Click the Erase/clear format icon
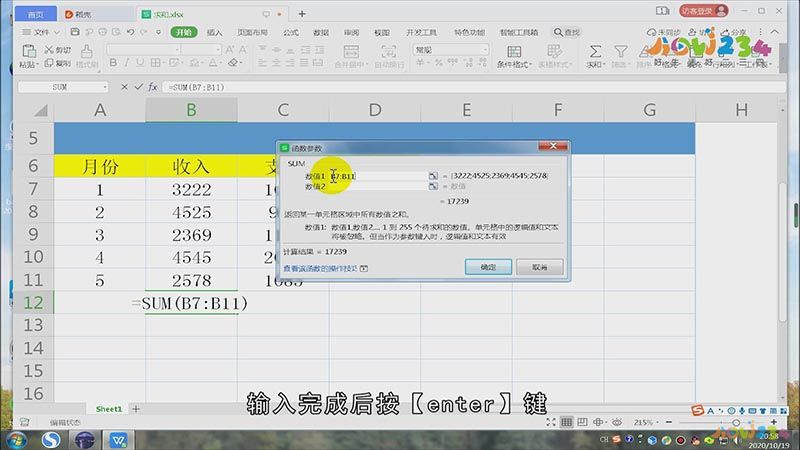The height and width of the screenshot is (450, 800). click(234, 63)
